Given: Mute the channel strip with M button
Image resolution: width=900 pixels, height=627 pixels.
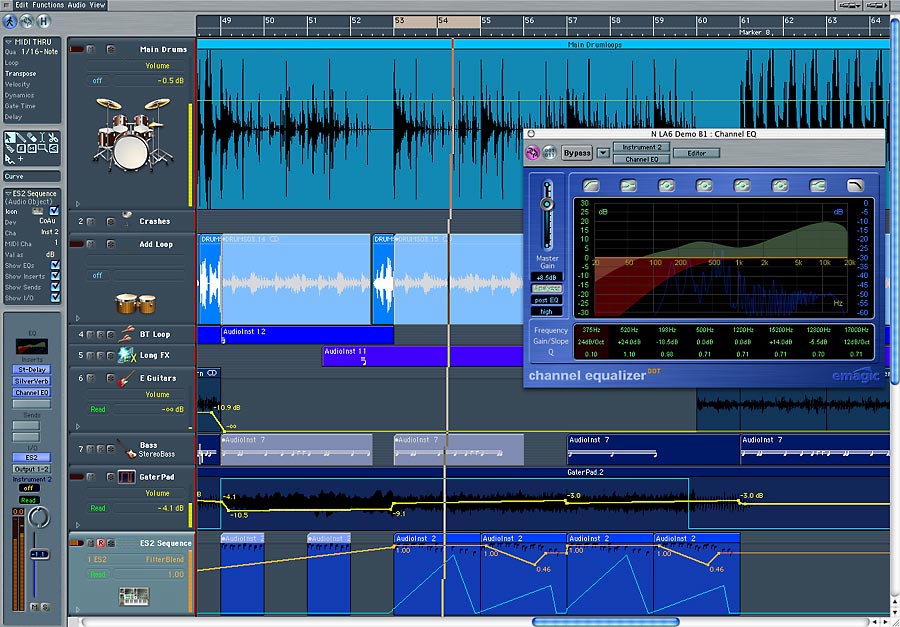Looking at the screenshot, I should click(34, 606).
